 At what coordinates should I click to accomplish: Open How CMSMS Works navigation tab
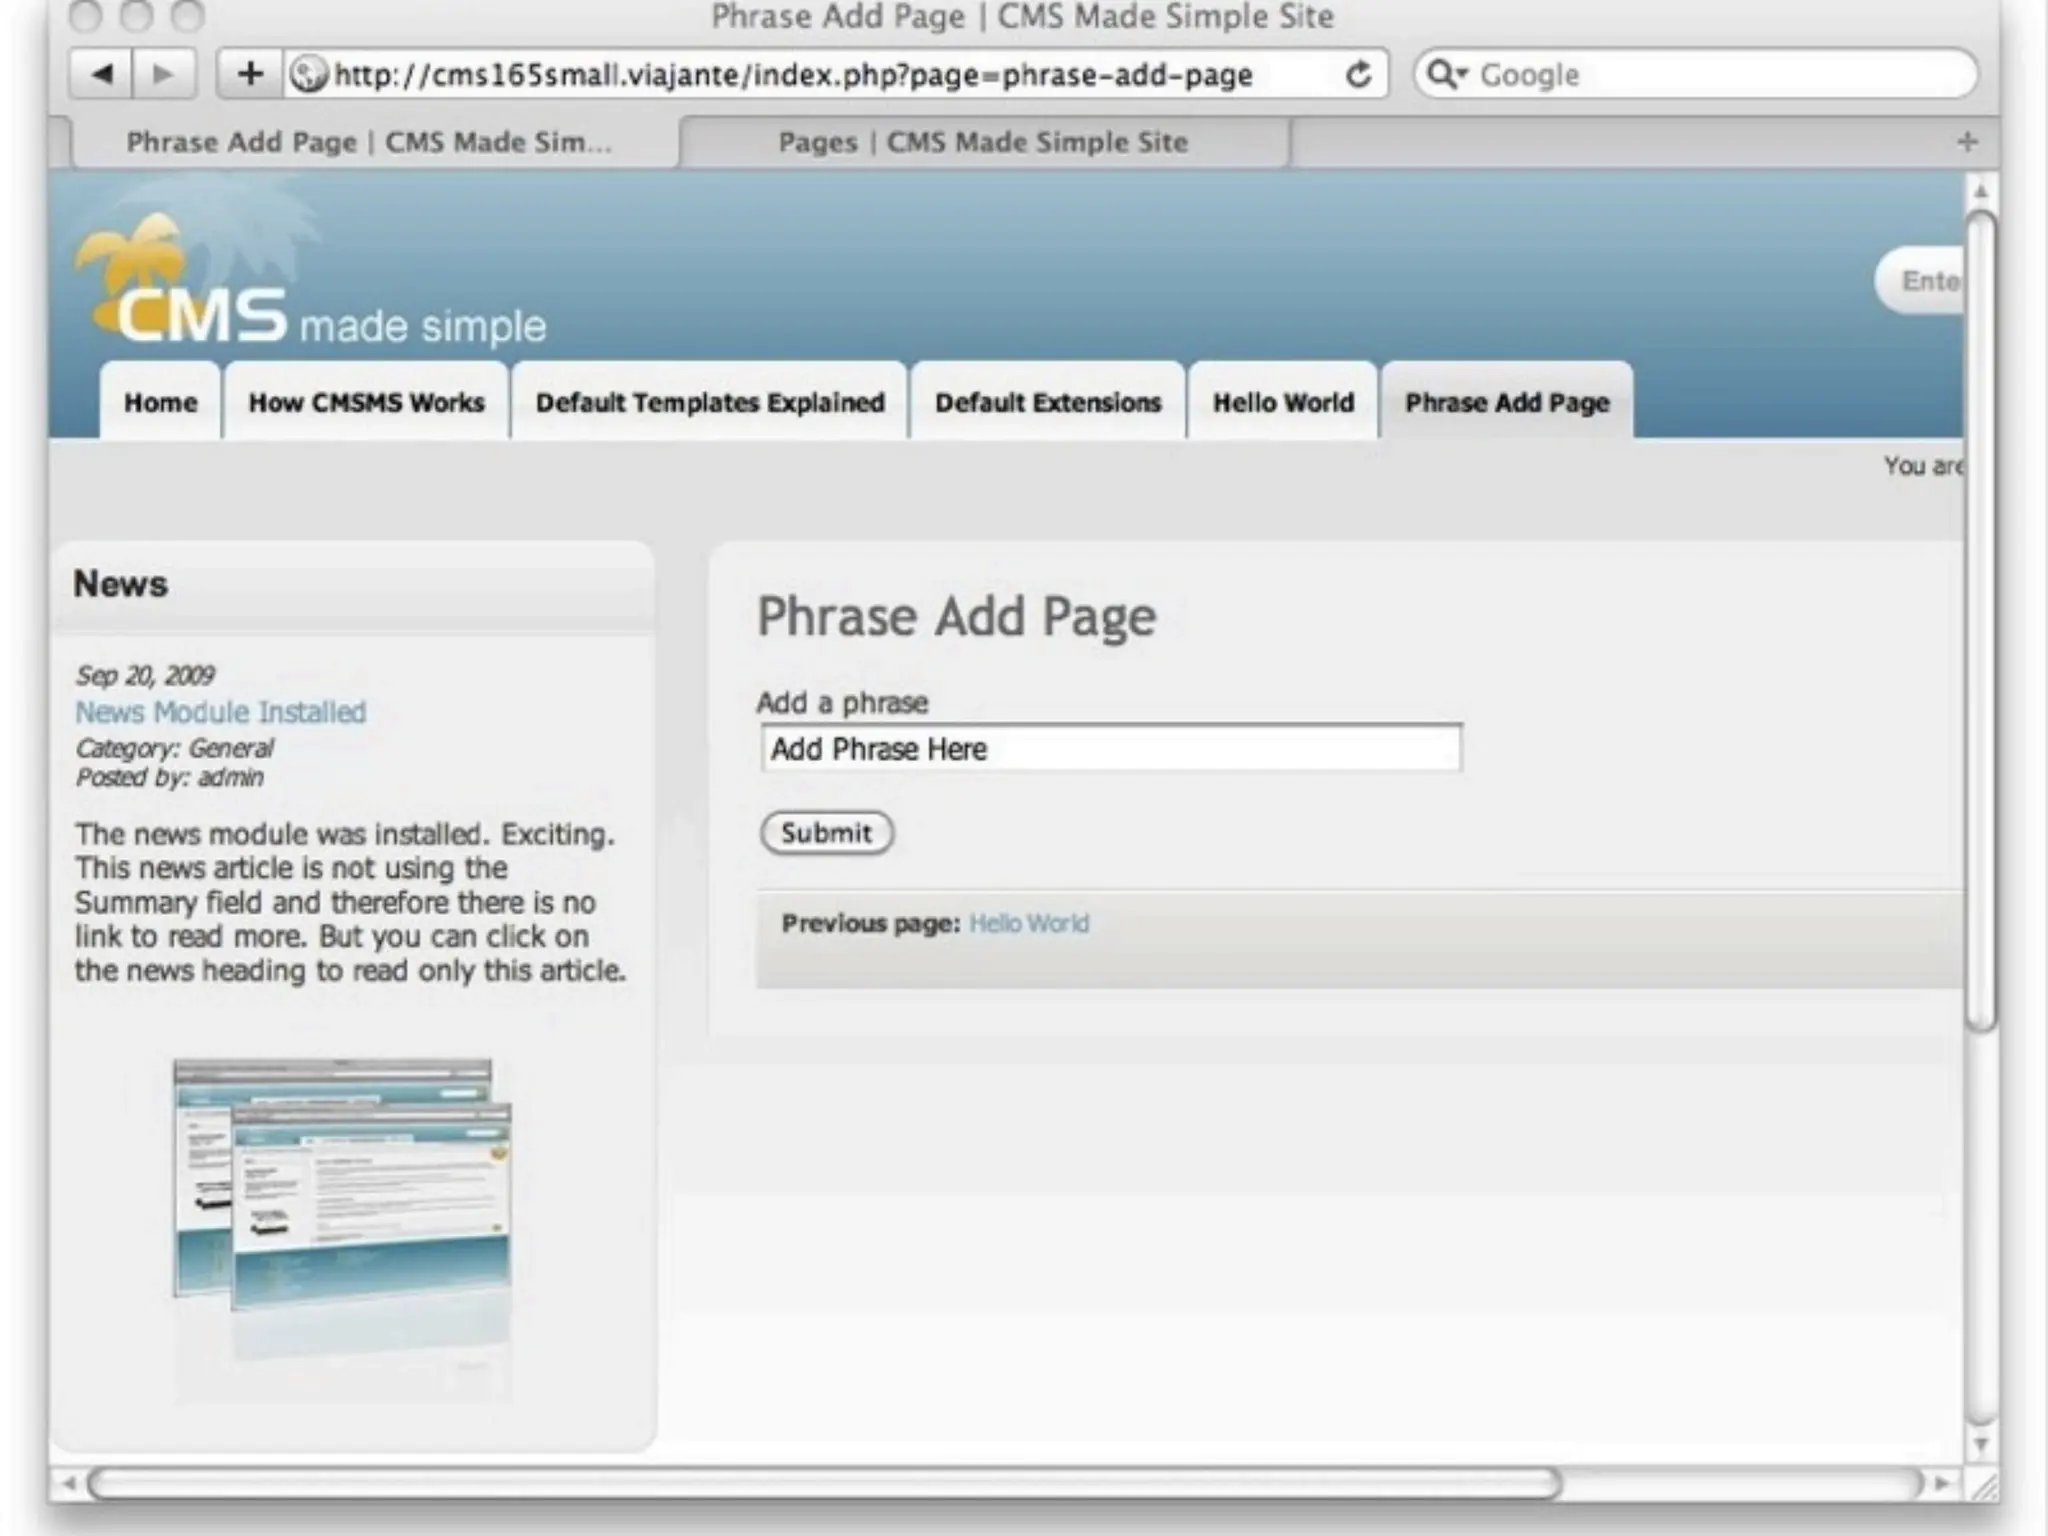[366, 402]
